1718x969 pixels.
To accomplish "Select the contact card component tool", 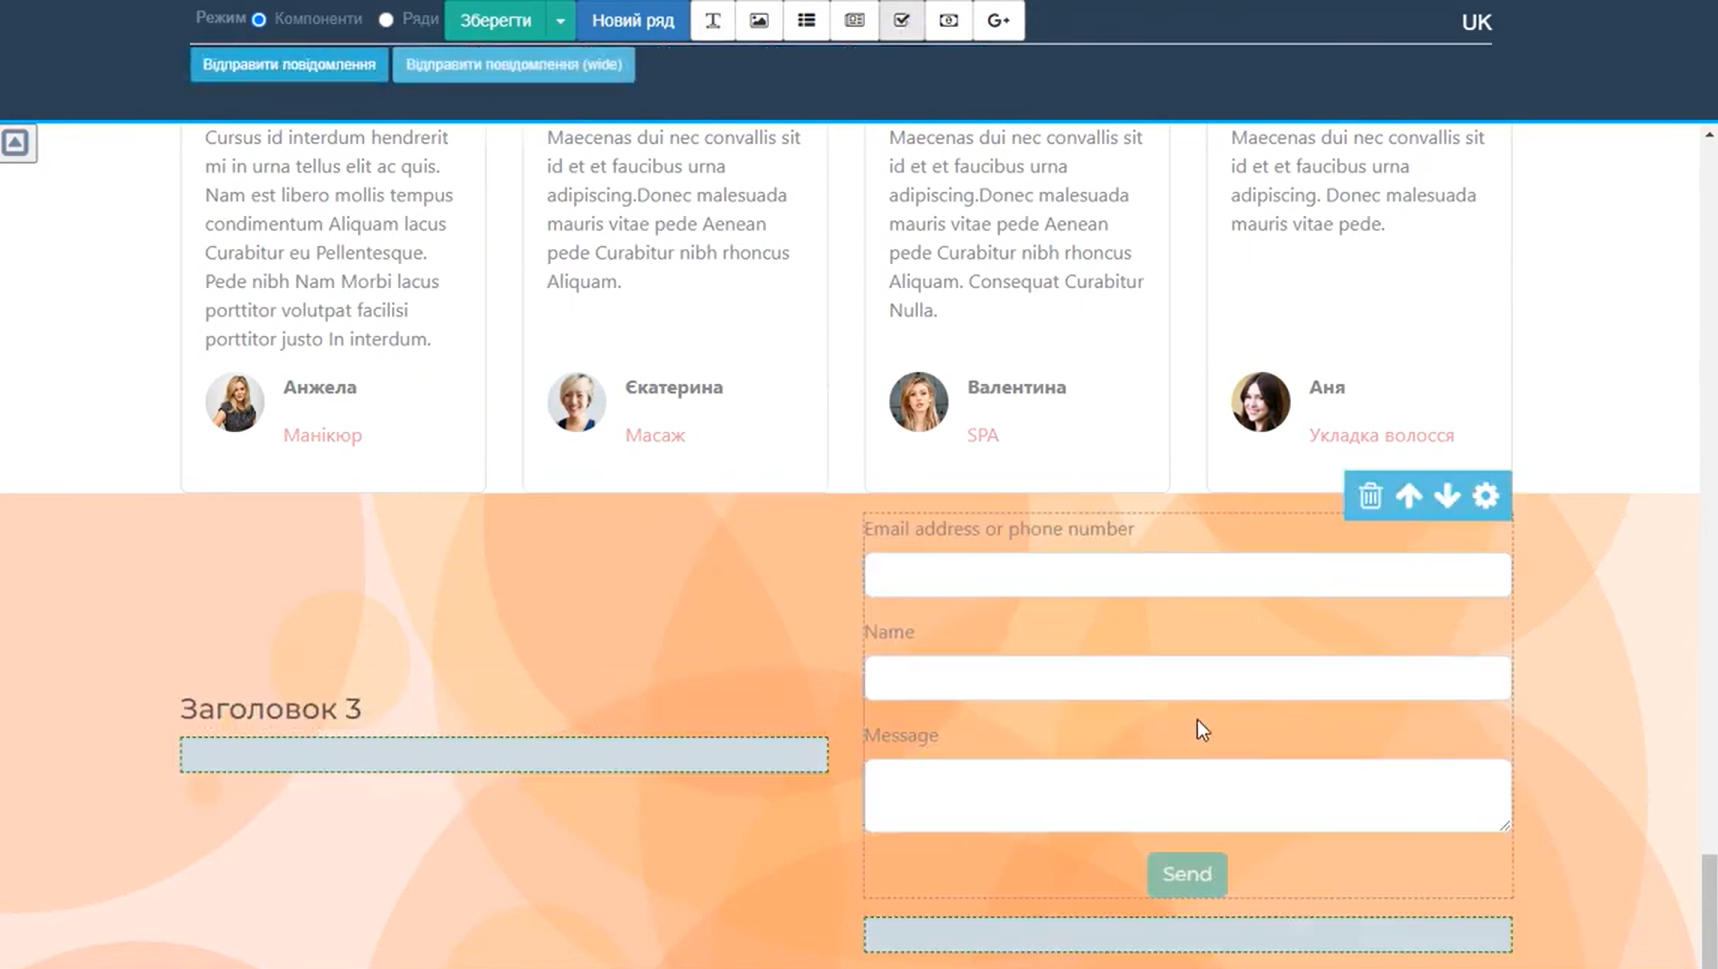I will click(854, 20).
